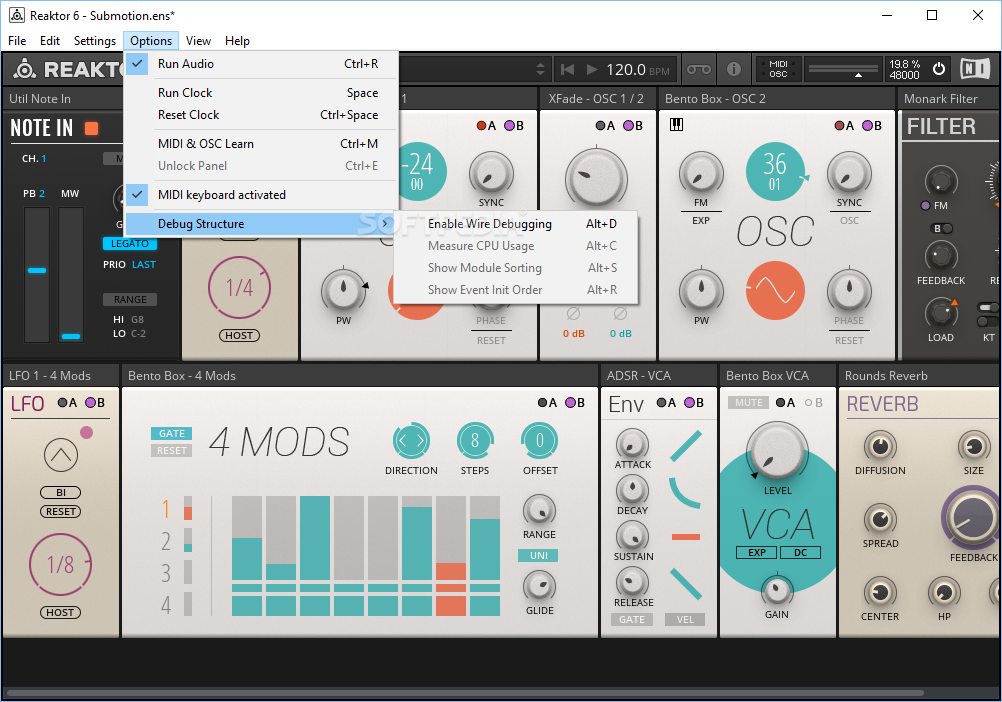Click the VCA GAIN knob
The image size is (1002, 702).
coord(776,590)
